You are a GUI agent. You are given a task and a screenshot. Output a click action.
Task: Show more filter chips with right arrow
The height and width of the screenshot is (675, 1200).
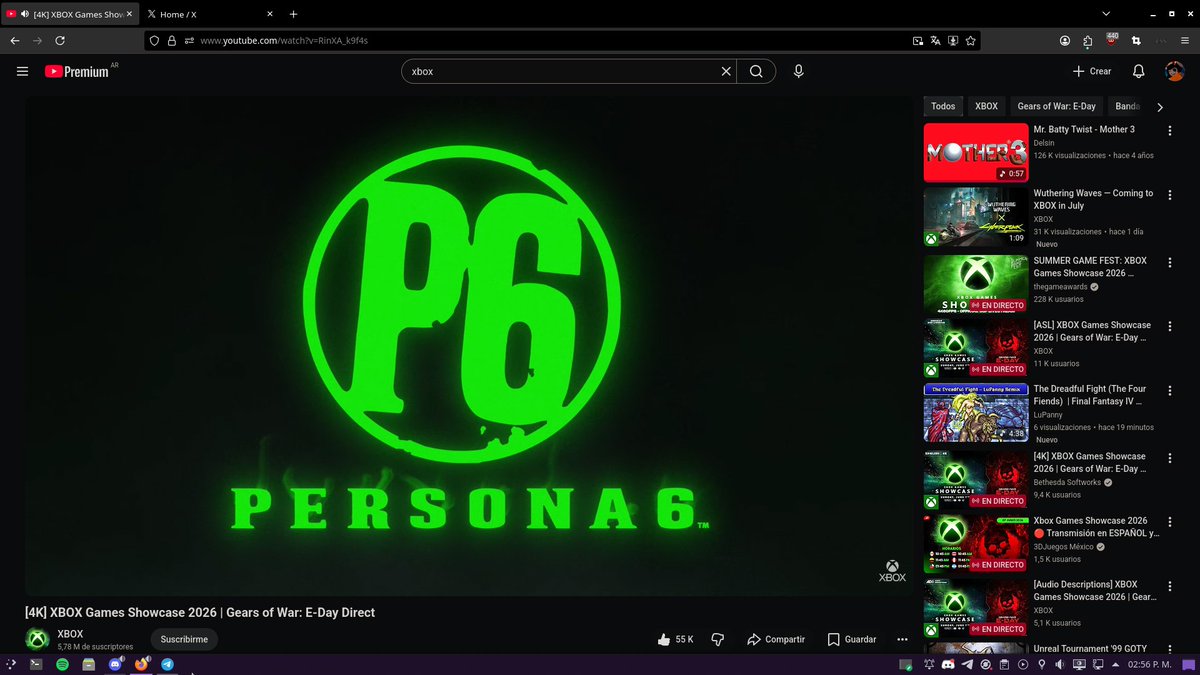click(1159, 106)
